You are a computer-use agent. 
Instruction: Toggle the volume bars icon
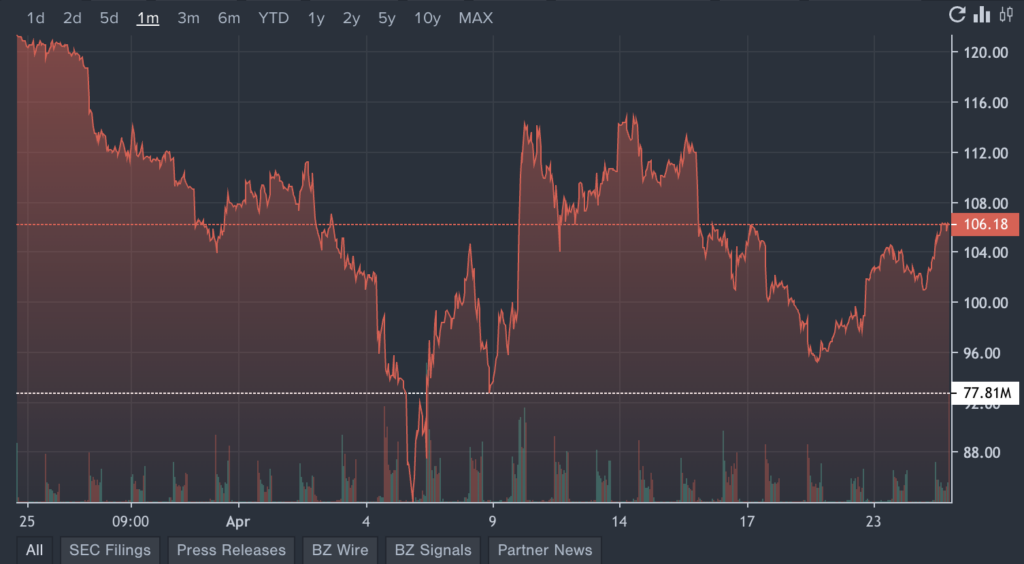tap(982, 15)
